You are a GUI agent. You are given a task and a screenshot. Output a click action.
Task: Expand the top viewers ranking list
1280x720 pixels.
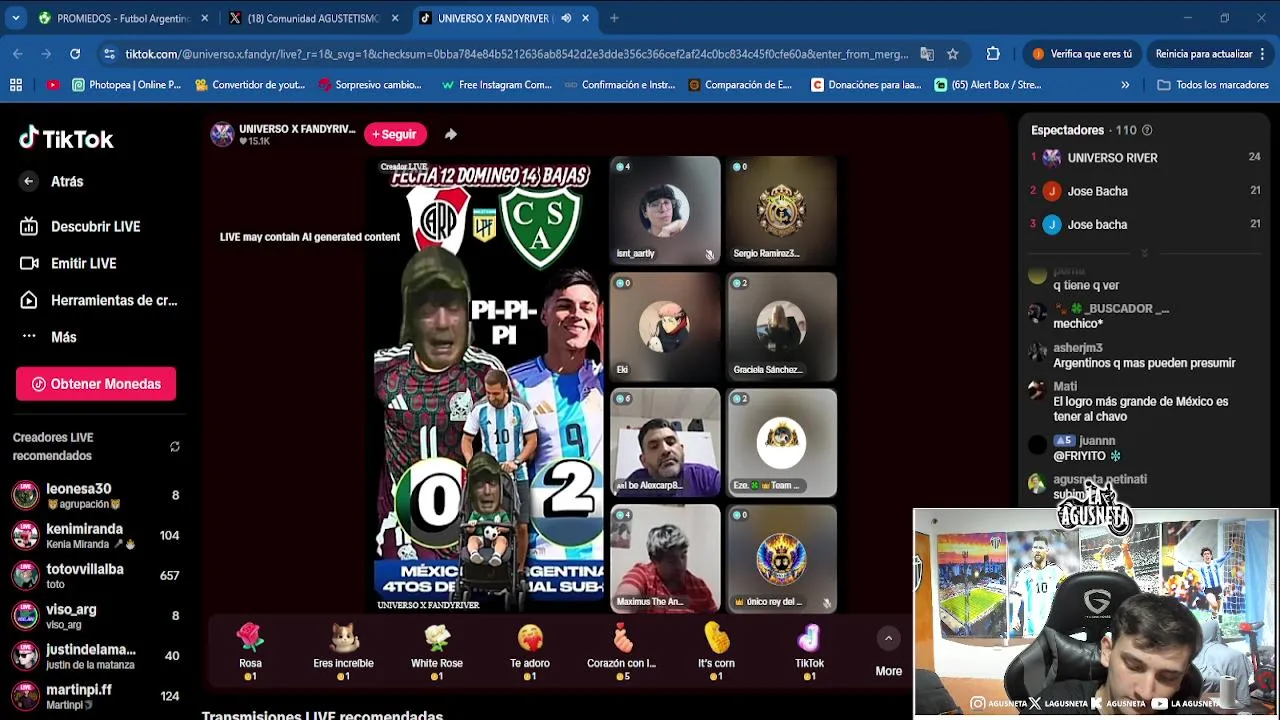click(1145, 253)
